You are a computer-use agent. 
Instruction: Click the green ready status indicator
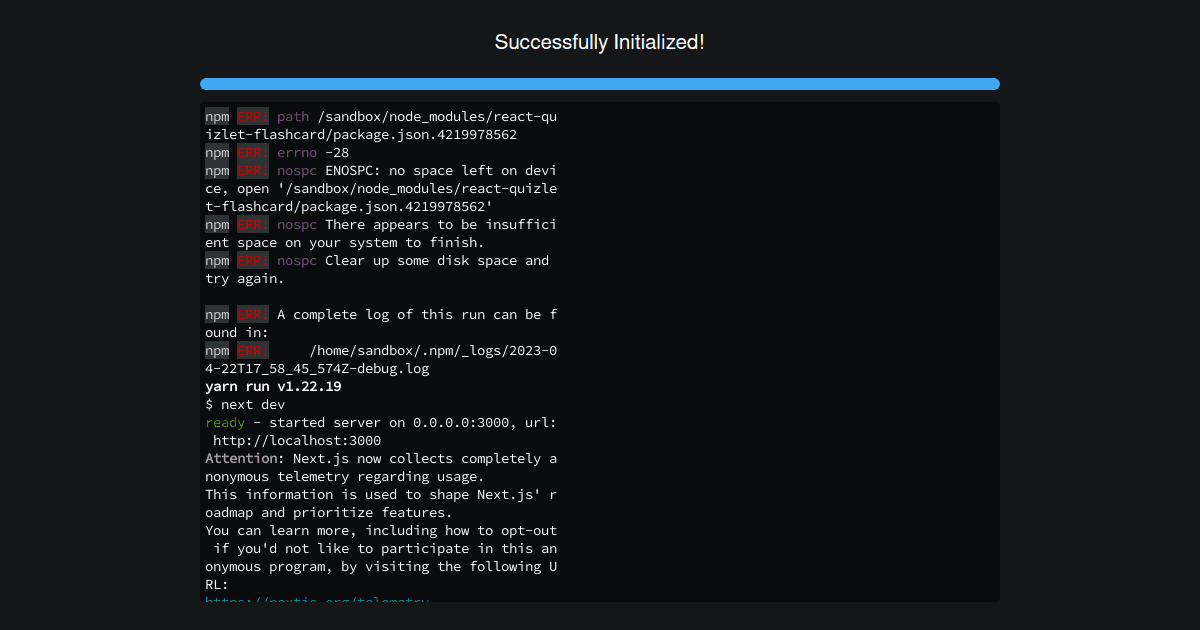pos(224,422)
